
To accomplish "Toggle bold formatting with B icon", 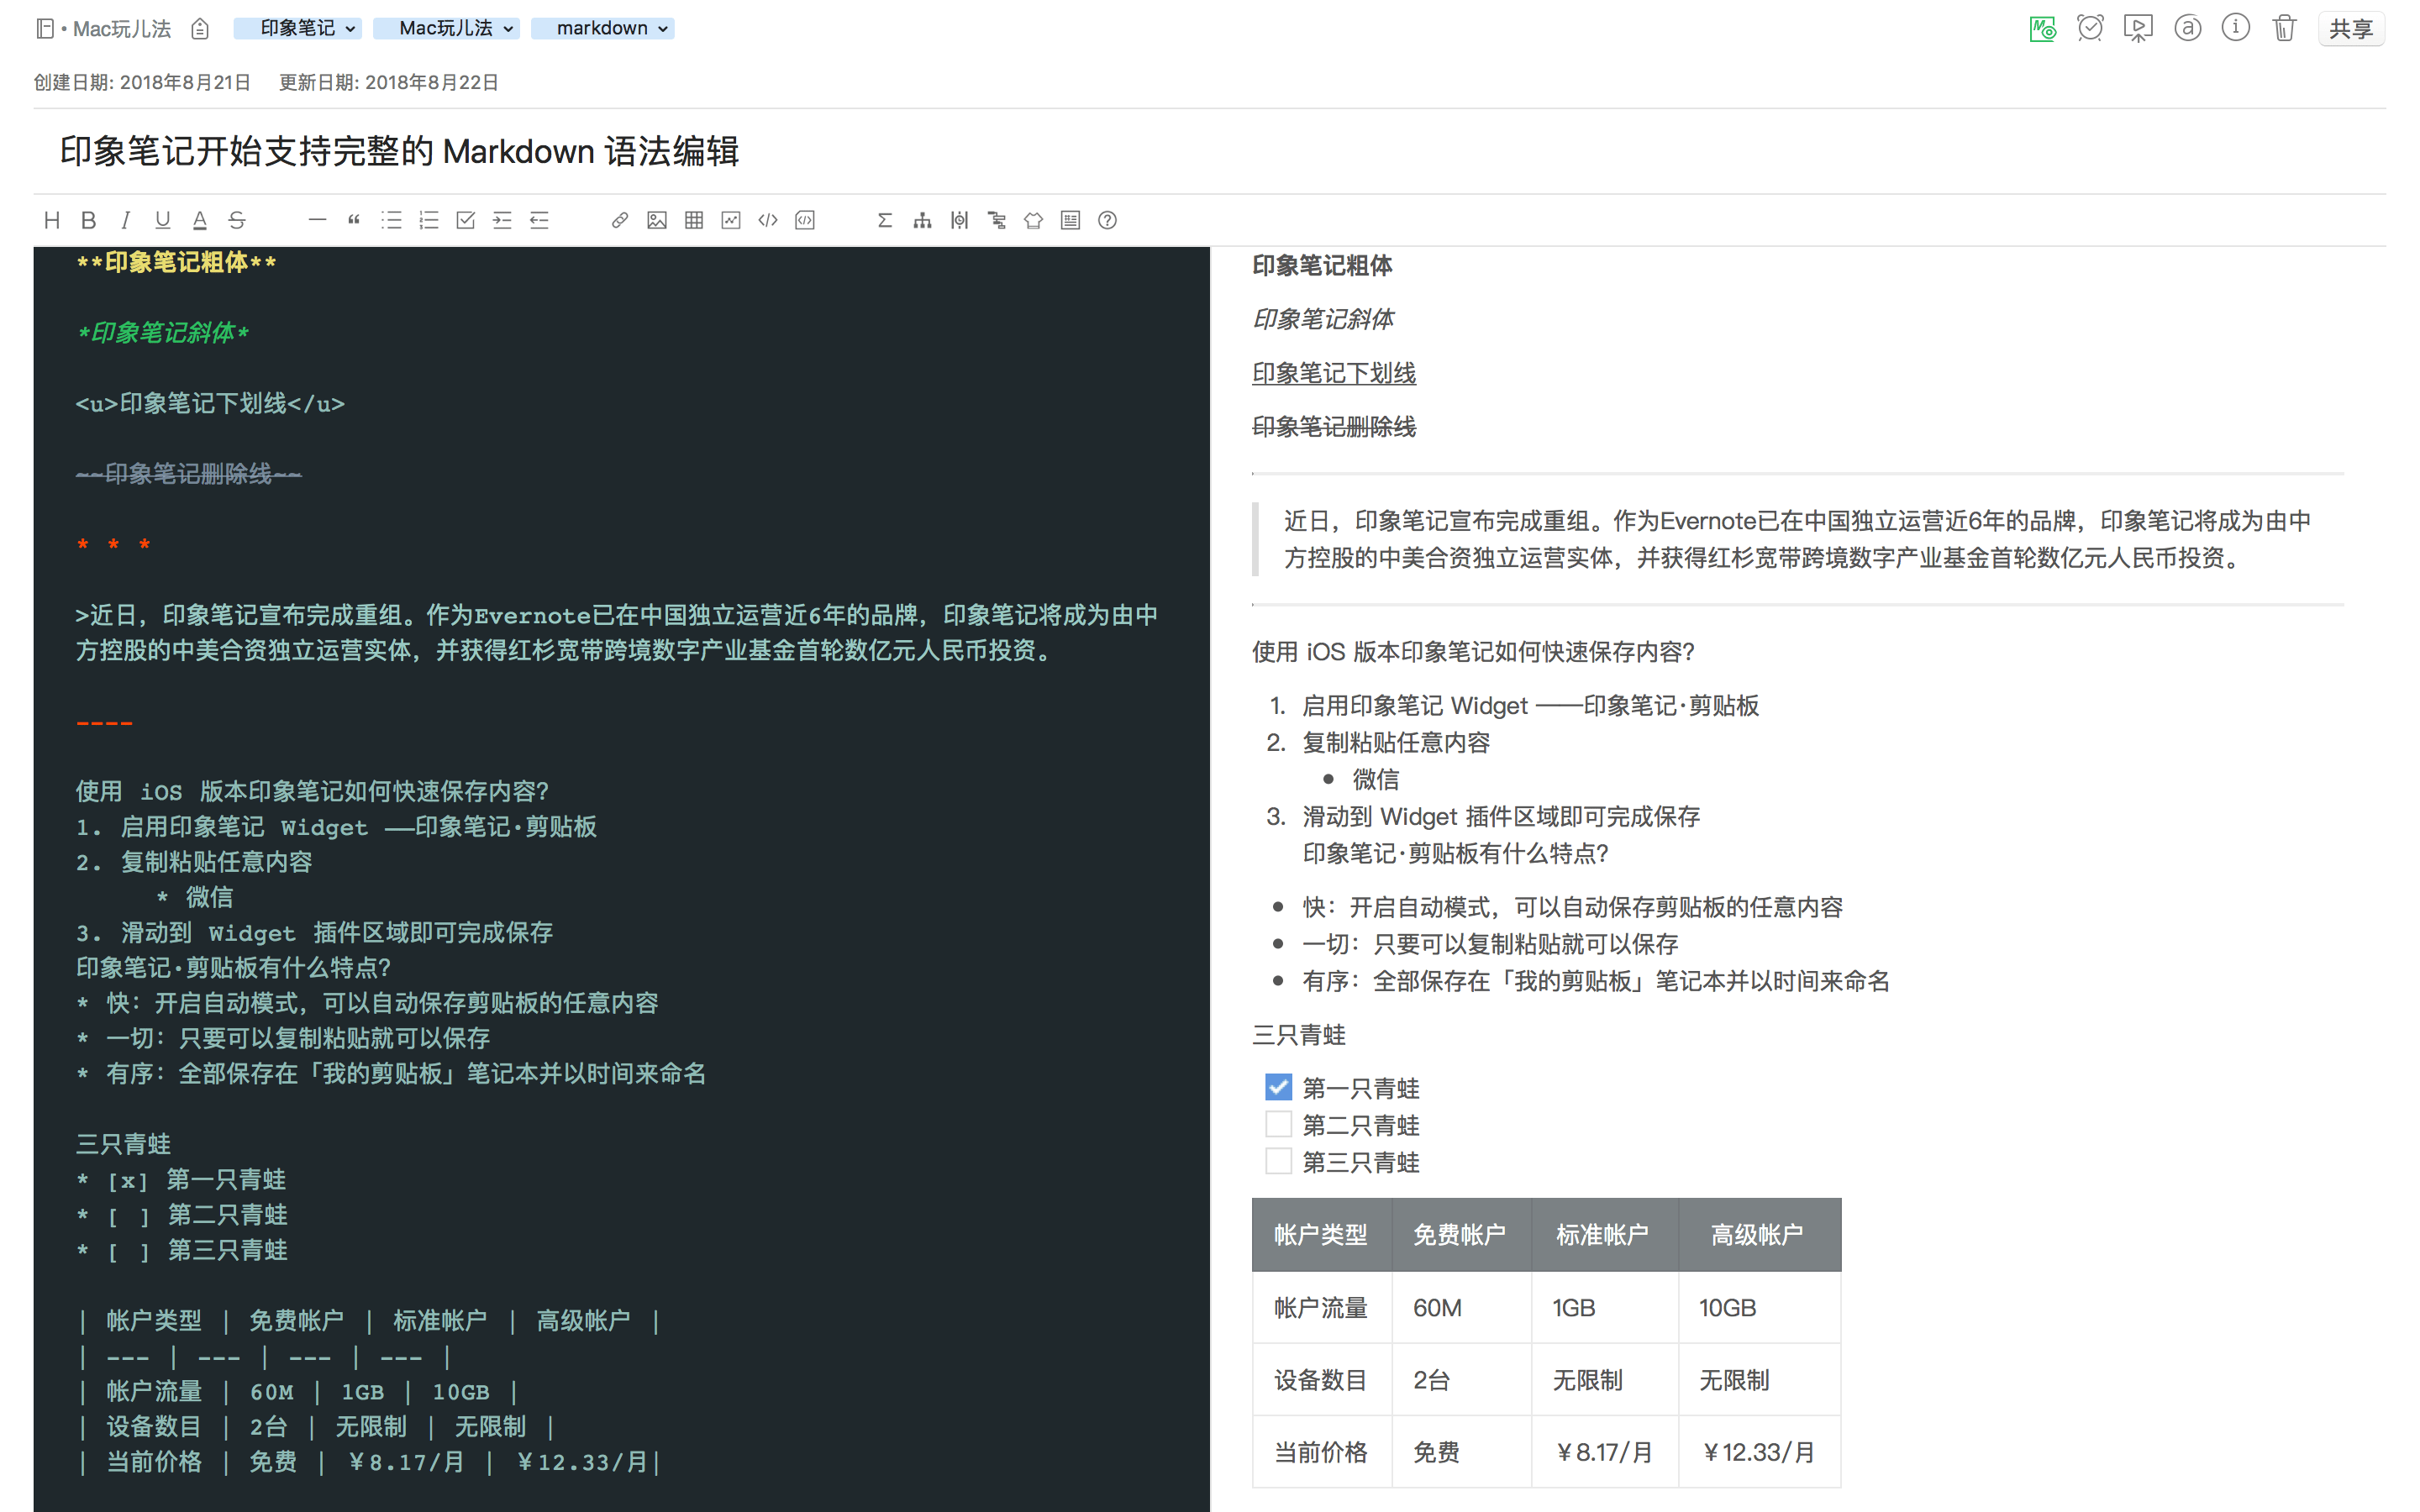I will tap(88, 220).
